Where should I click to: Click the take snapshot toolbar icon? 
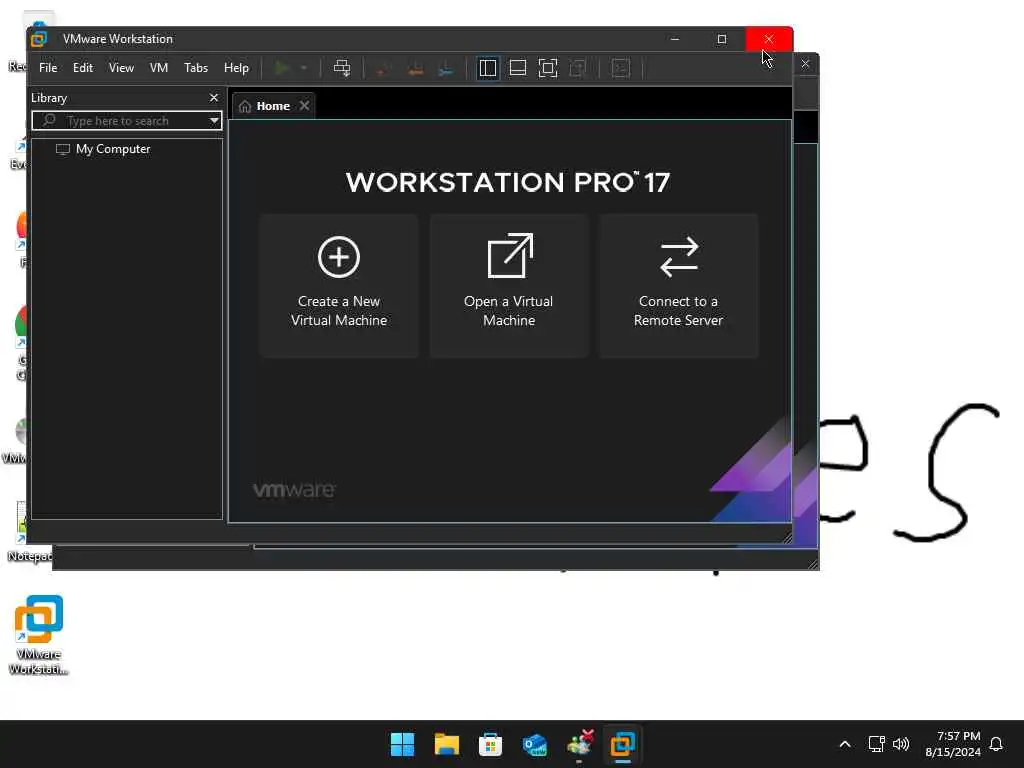click(383, 69)
